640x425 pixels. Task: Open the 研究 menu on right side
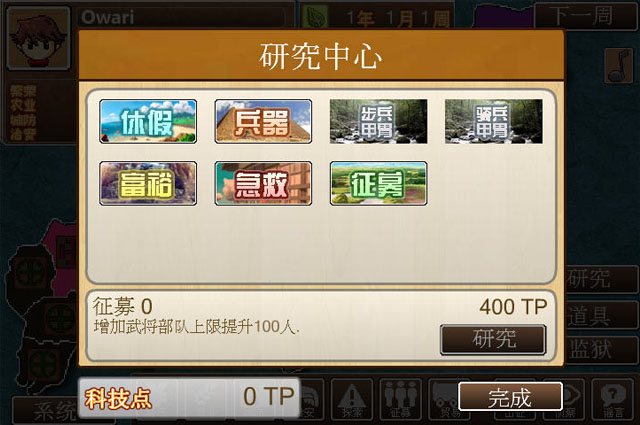point(601,279)
